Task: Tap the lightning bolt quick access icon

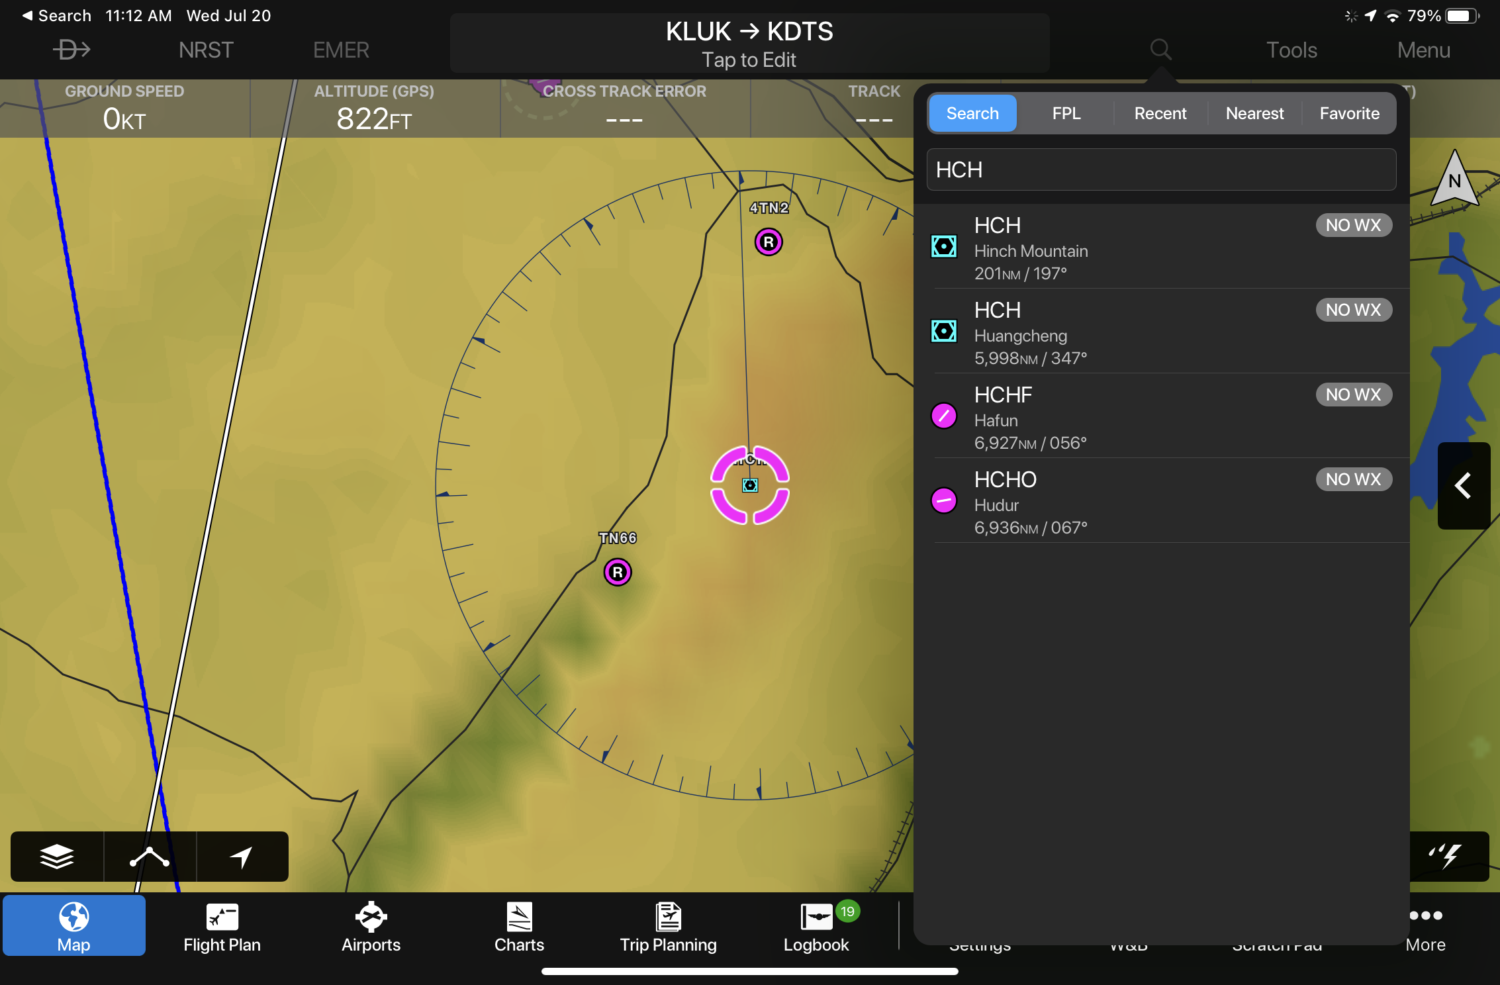Action: point(1448,856)
